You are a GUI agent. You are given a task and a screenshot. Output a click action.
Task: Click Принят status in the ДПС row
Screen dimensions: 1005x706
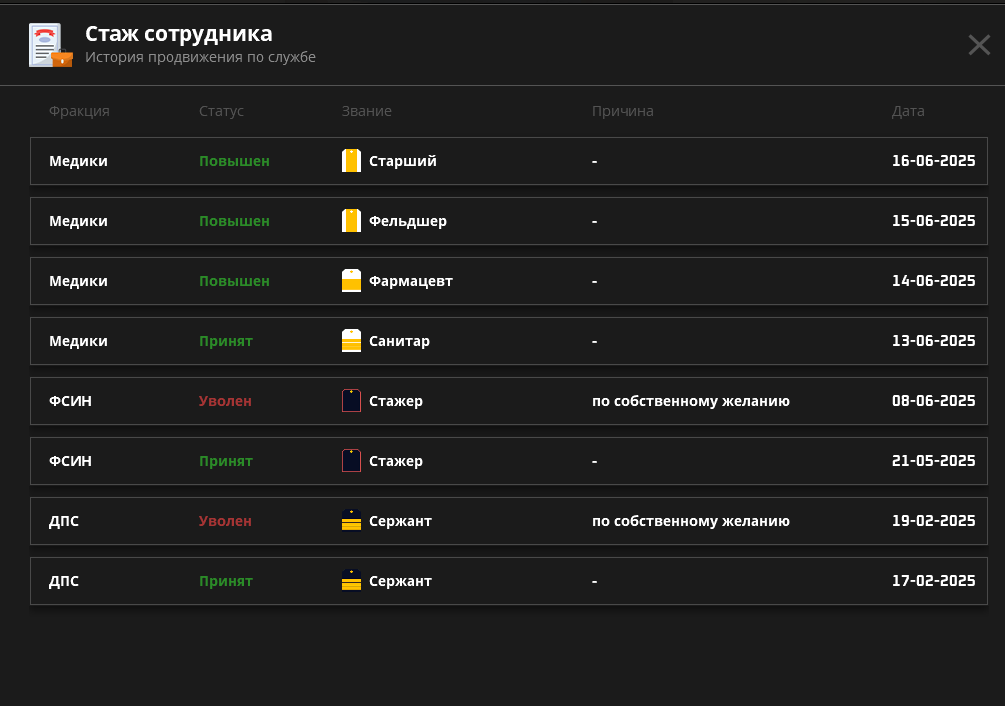pos(226,581)
